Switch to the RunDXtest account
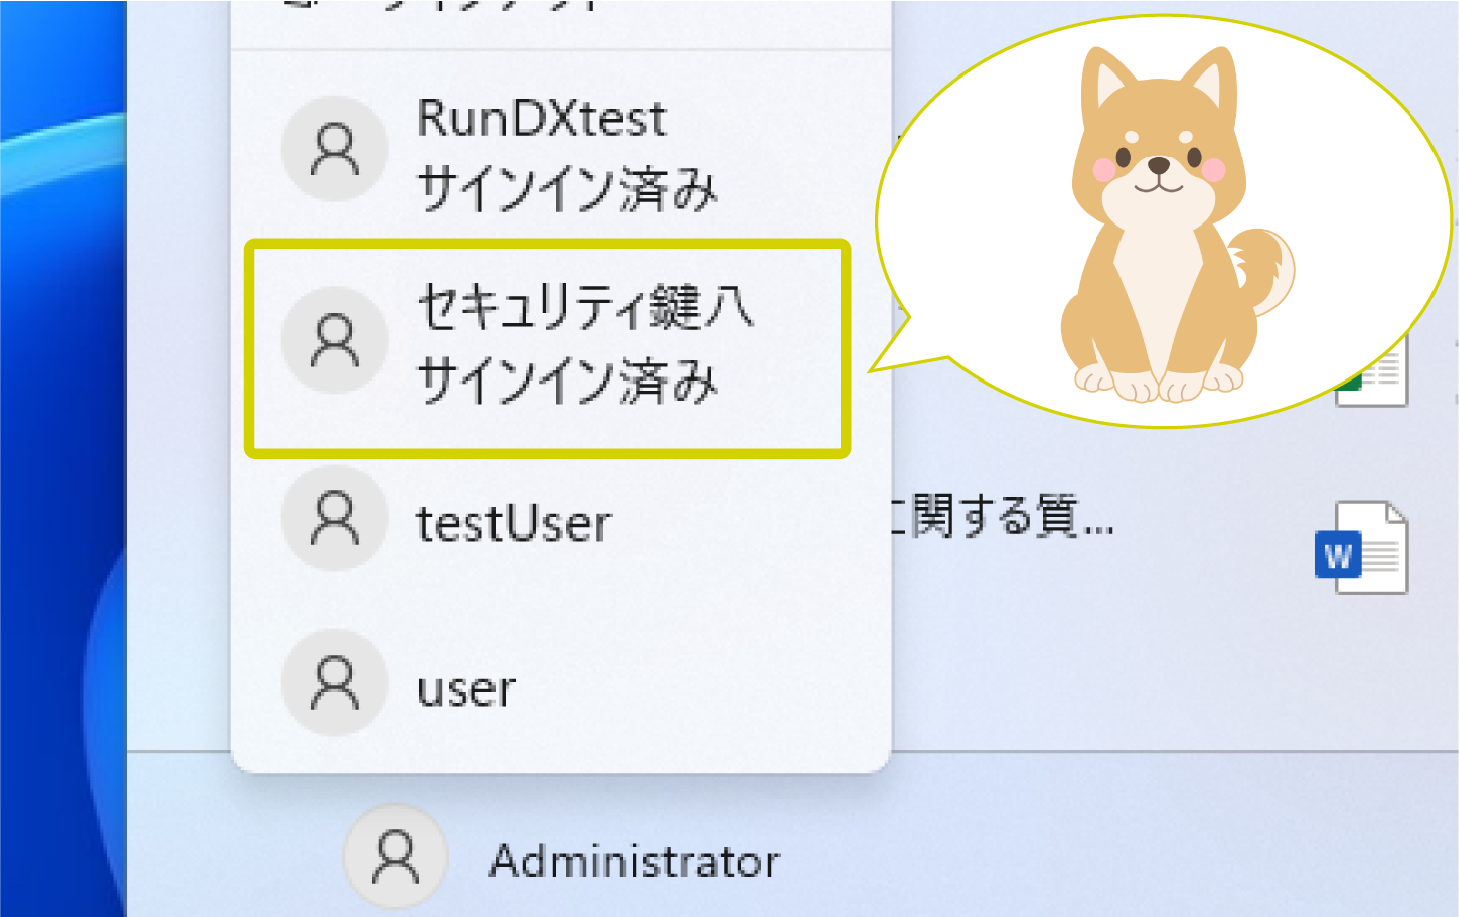Image resolution: width=1459 pixels, height=917 pixels. click(541, 119)
